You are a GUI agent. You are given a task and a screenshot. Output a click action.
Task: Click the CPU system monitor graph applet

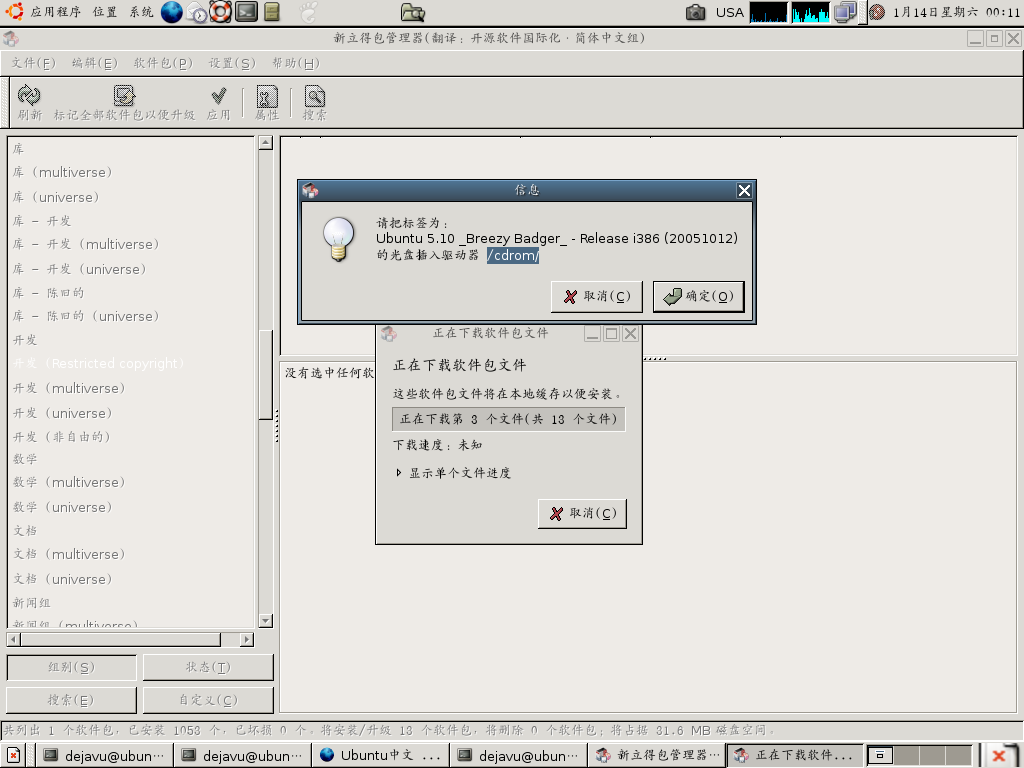[x=769, y=12]
